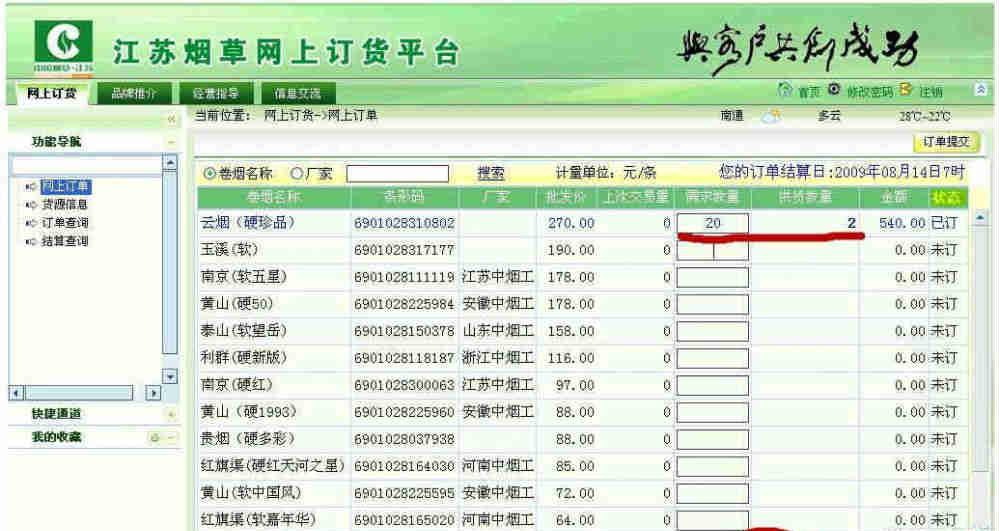Select the 厂家 radio button
The height and width of the screenshot is (531, 999).
(296, 174)
